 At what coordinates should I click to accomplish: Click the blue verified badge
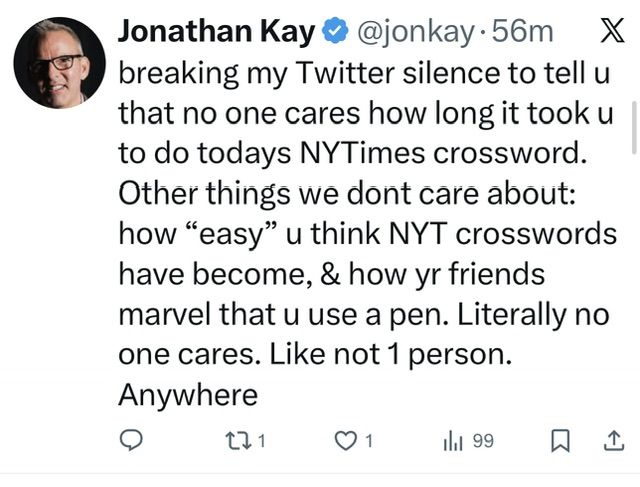[x=333, y=32]
